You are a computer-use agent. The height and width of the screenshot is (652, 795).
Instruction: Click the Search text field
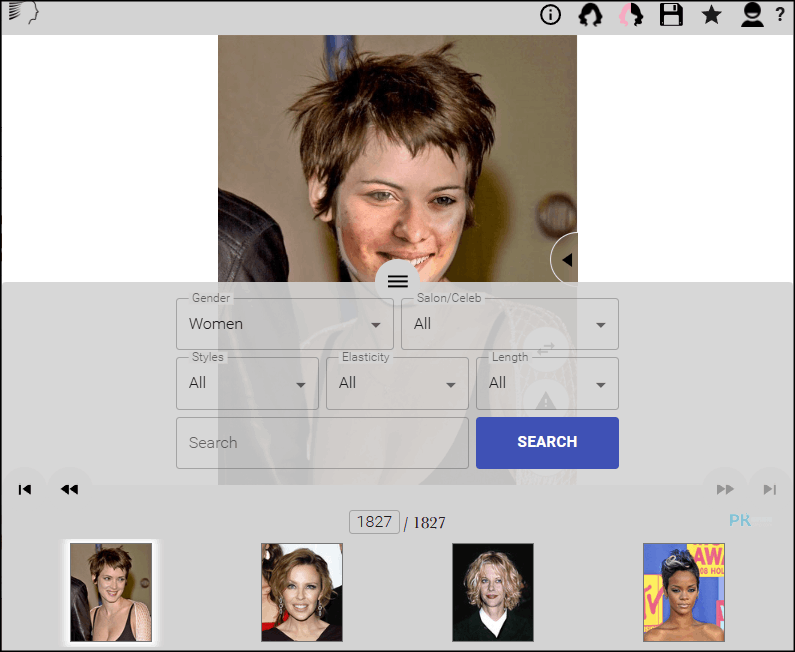(x=322, y=443)
